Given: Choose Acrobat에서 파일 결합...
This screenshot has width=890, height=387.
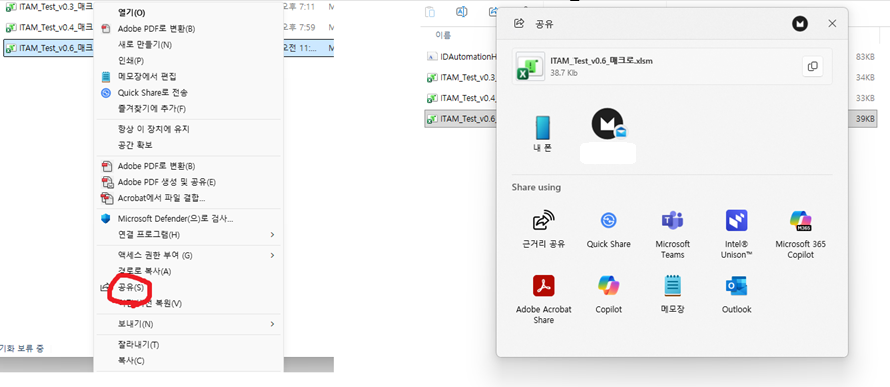Looking at the screenshot, I should point(161,198).
